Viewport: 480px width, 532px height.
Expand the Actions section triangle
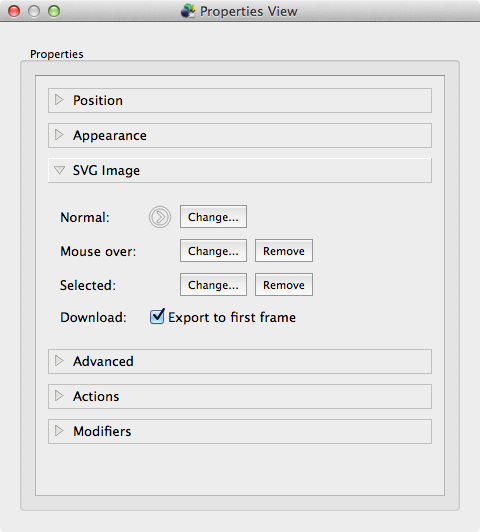[x=59, y=396]
